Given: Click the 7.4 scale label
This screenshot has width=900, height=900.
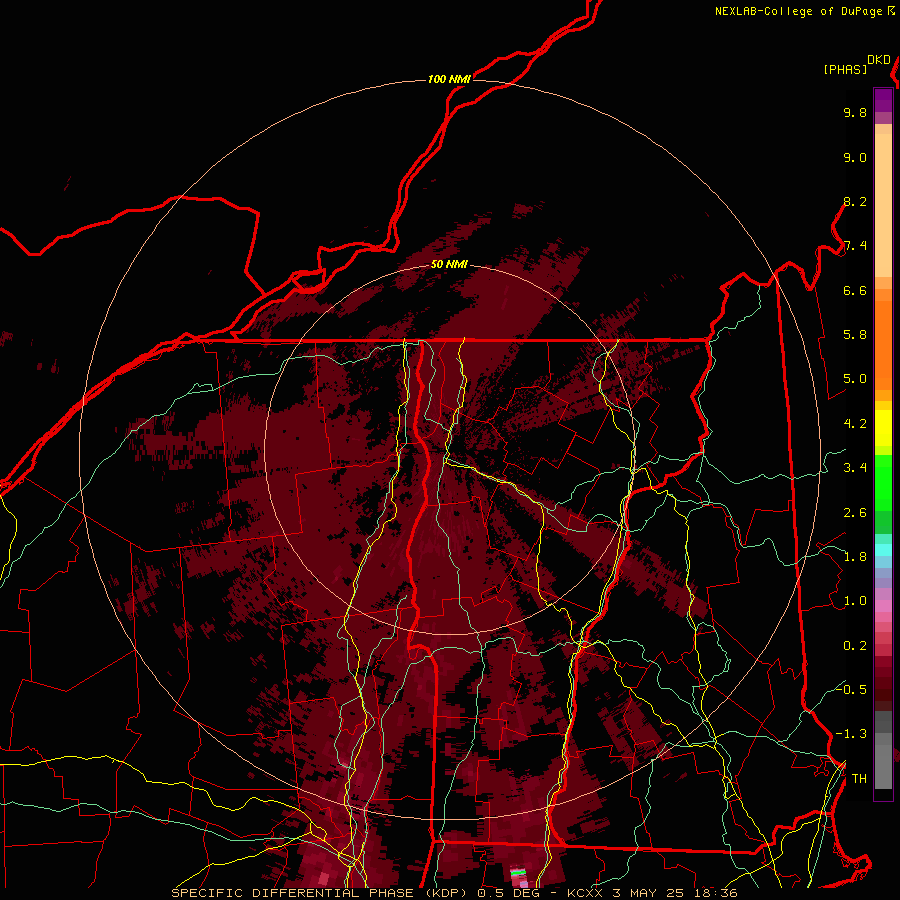Looking at the screenshot, I should point(855,246).
